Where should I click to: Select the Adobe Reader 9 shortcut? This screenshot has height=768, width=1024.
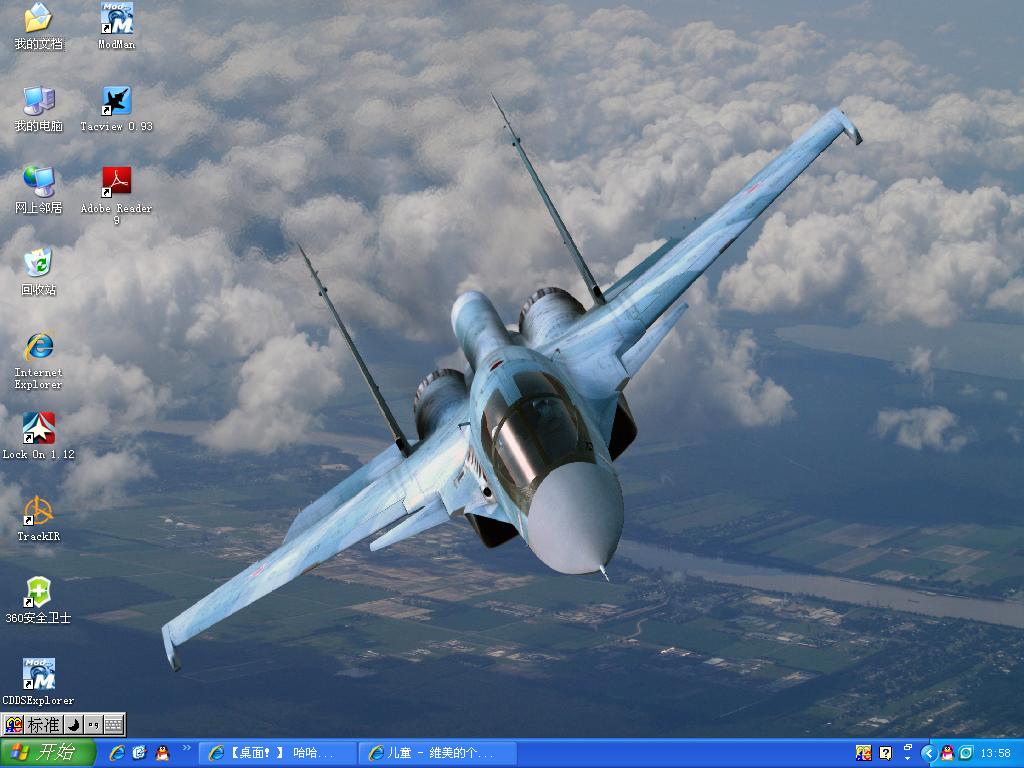(x=117, y=195)
